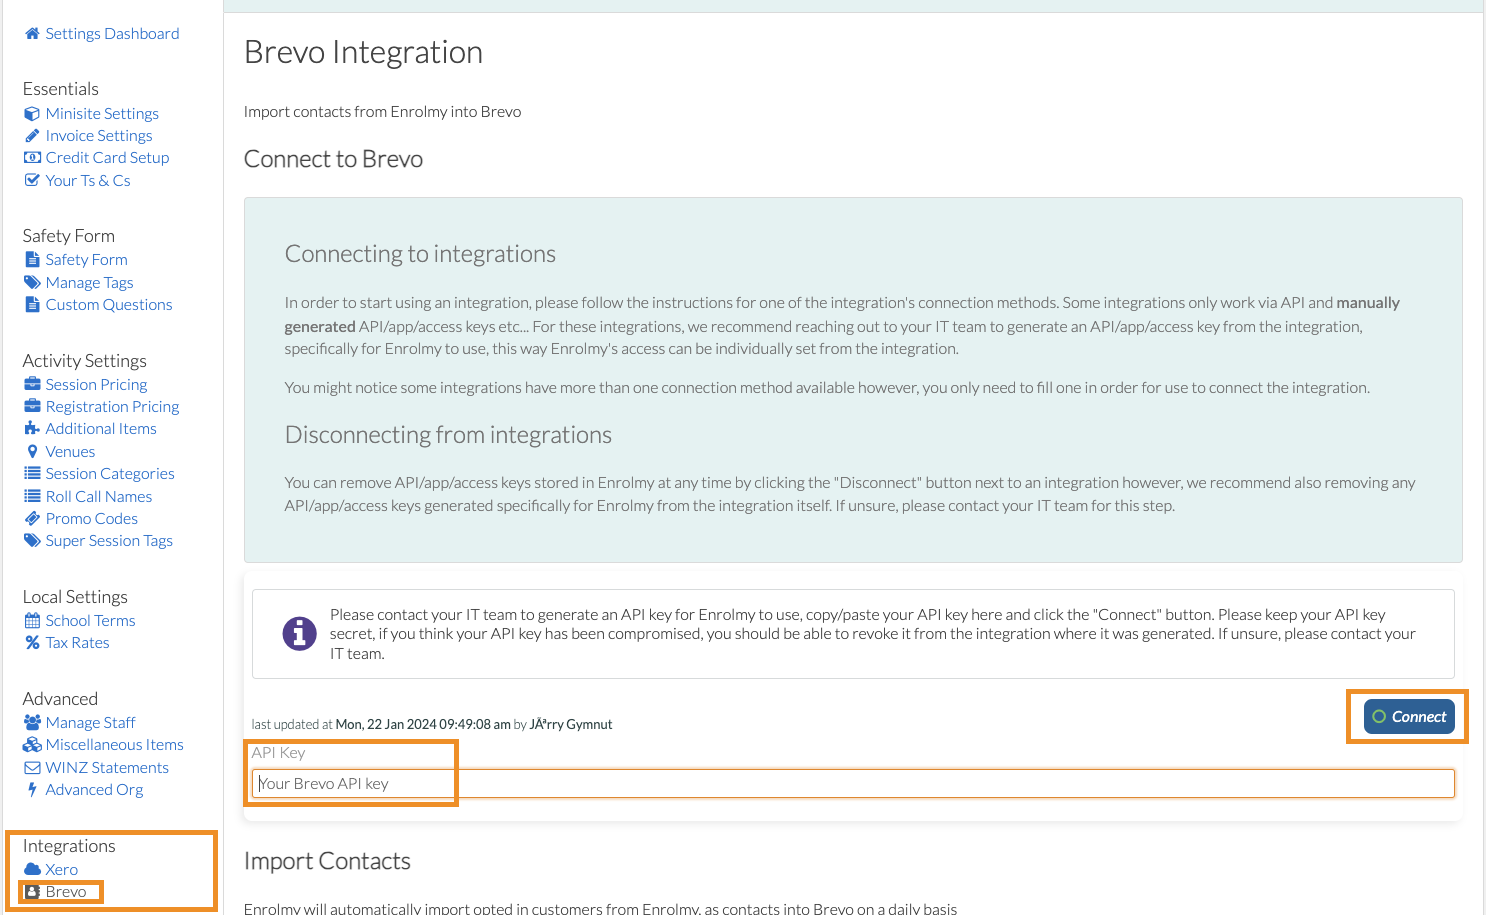Click the tags icon beside Super Session Tags
Image resolution: width=1486 pixels, height=915 pixels.
32,541
